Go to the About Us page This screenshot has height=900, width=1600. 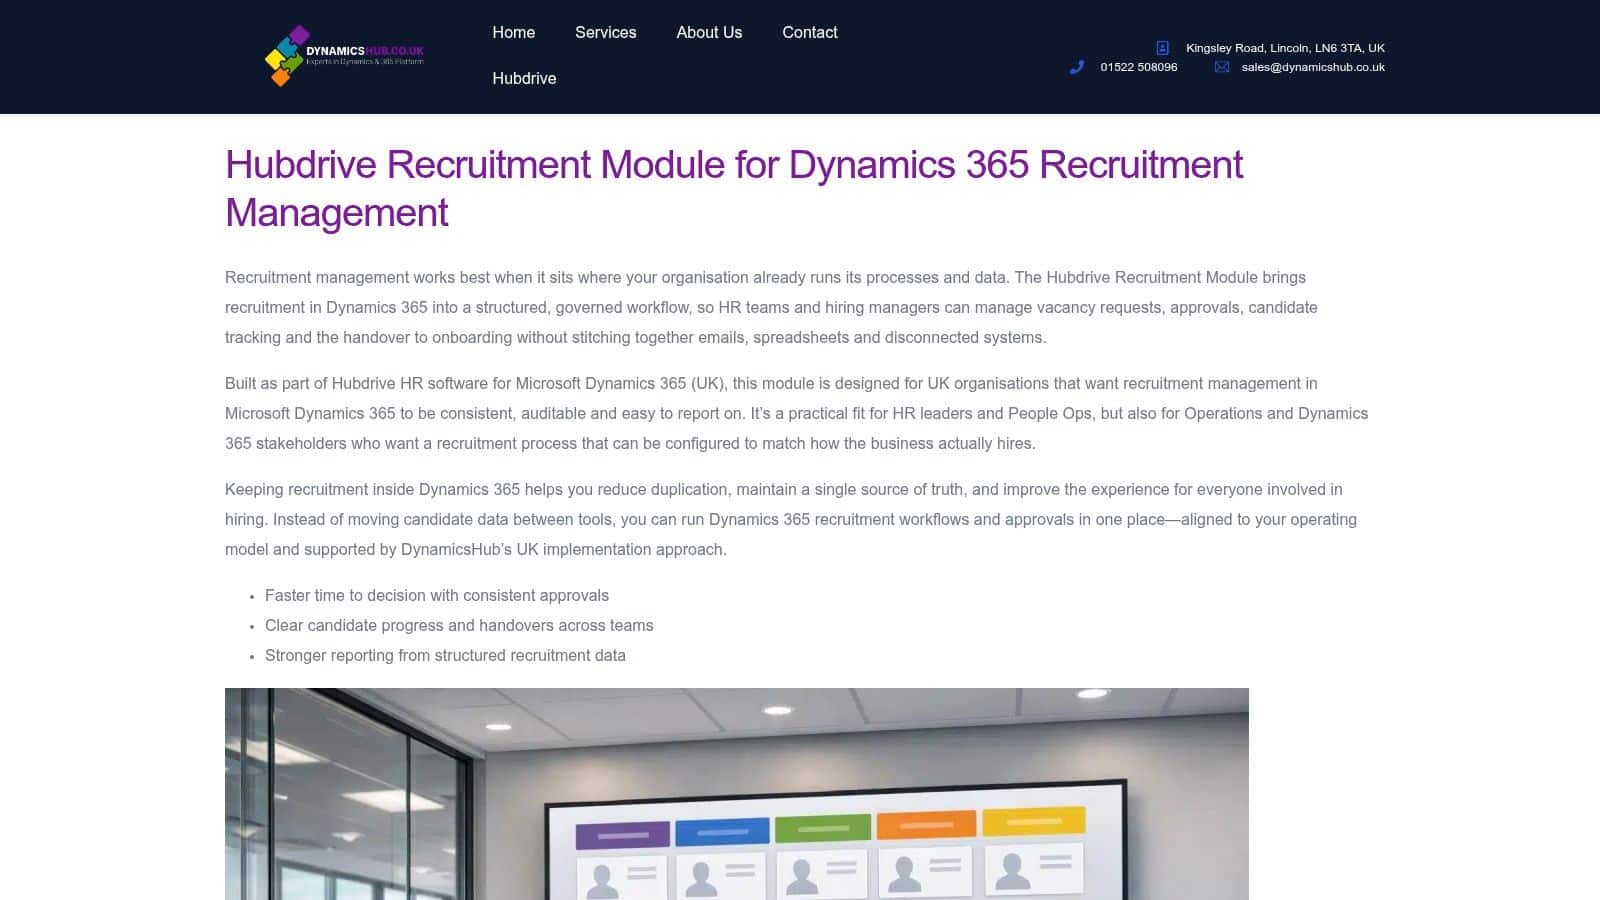click(709, 32)
